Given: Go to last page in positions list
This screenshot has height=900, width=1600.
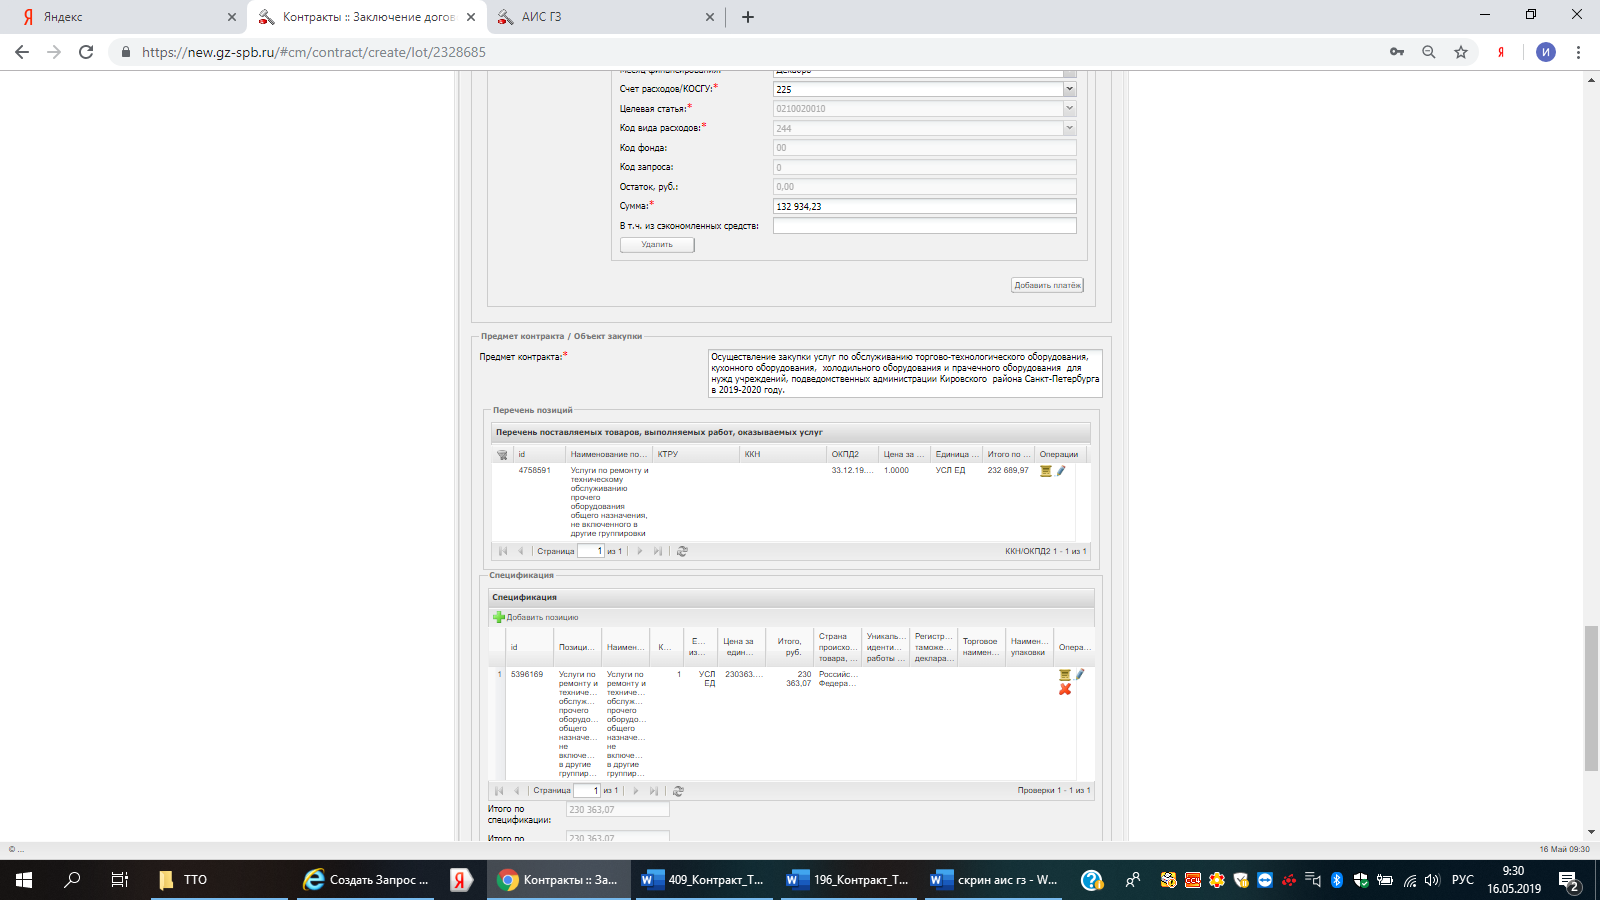Looking at the screenshot, I should click(x=657, y=551).
